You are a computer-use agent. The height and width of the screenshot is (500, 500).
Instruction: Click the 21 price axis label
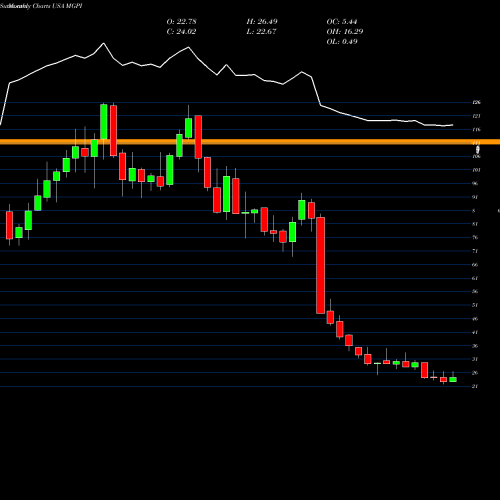pyautogui.click(x=475, y=386)
